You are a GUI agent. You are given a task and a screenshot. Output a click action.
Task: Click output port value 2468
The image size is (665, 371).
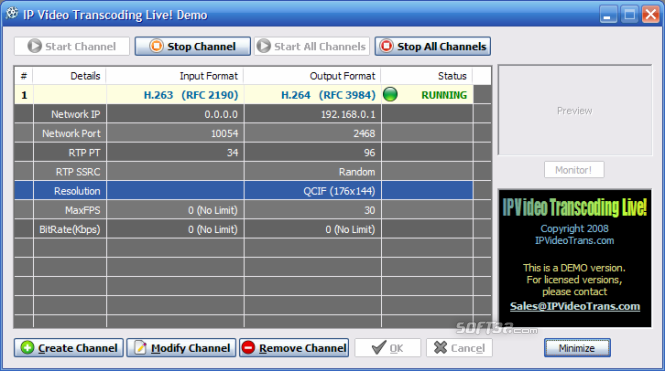click(364, 134)
